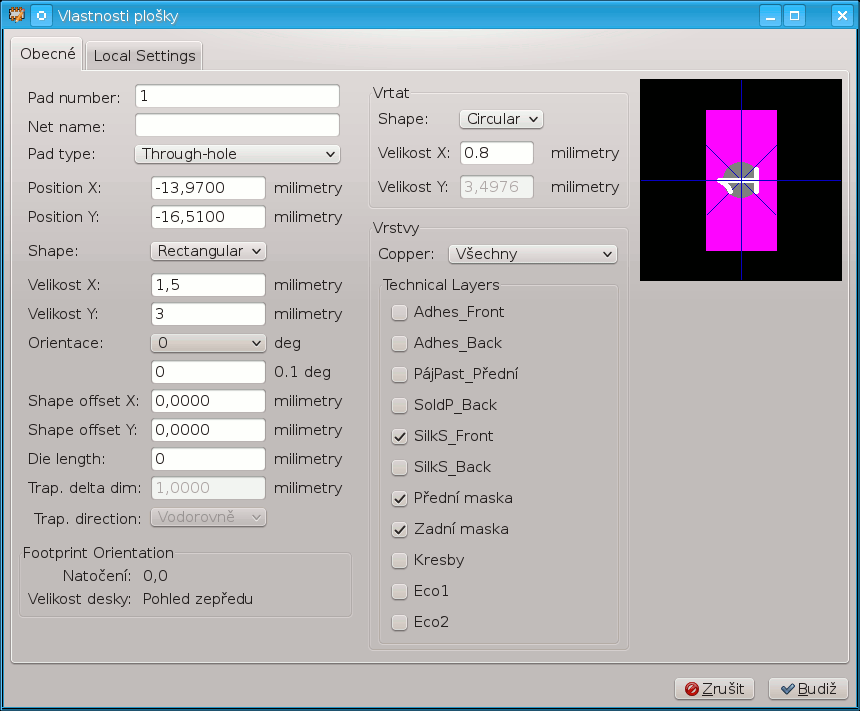Image resolution: width=860 pixels, height=711 pixels.
Task: Click the Shape offset X field
Action: pos(208,400)
